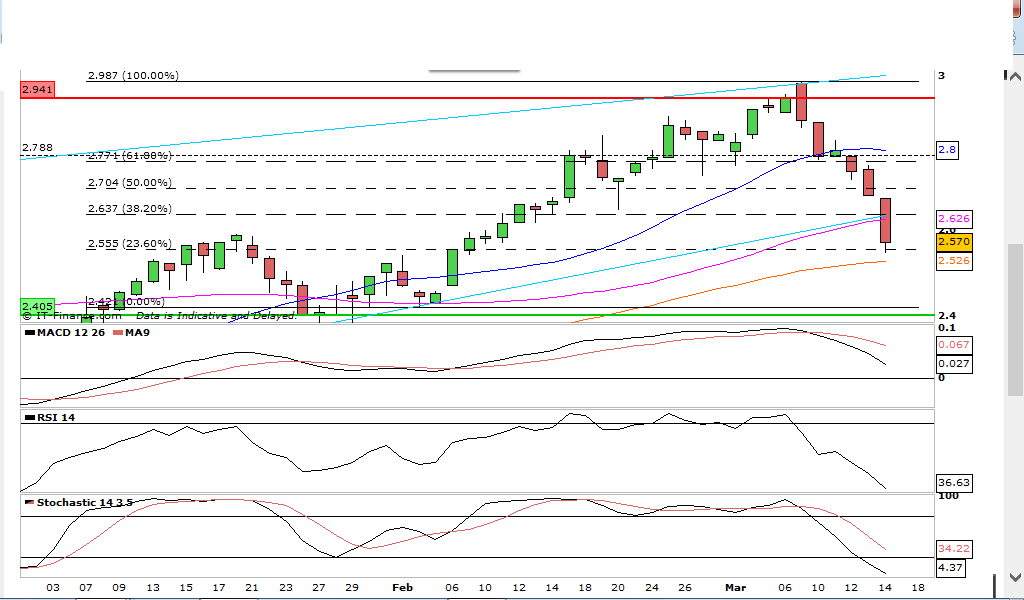Viewport: 1024px width, 600px height.
Task: Click the magenta 2.626 moving average value
Action: coord(953,219)
